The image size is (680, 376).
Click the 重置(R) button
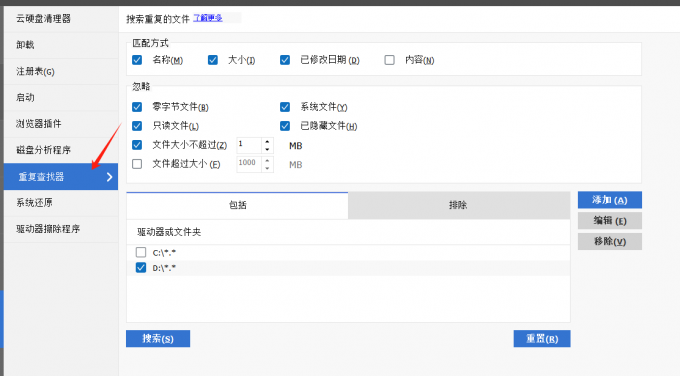[542, 339]
